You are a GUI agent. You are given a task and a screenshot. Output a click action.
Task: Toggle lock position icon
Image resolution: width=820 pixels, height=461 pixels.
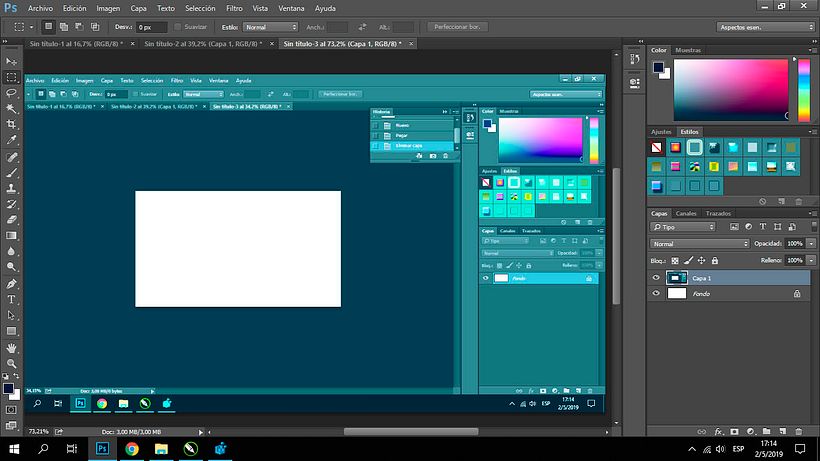click(701, 260)
